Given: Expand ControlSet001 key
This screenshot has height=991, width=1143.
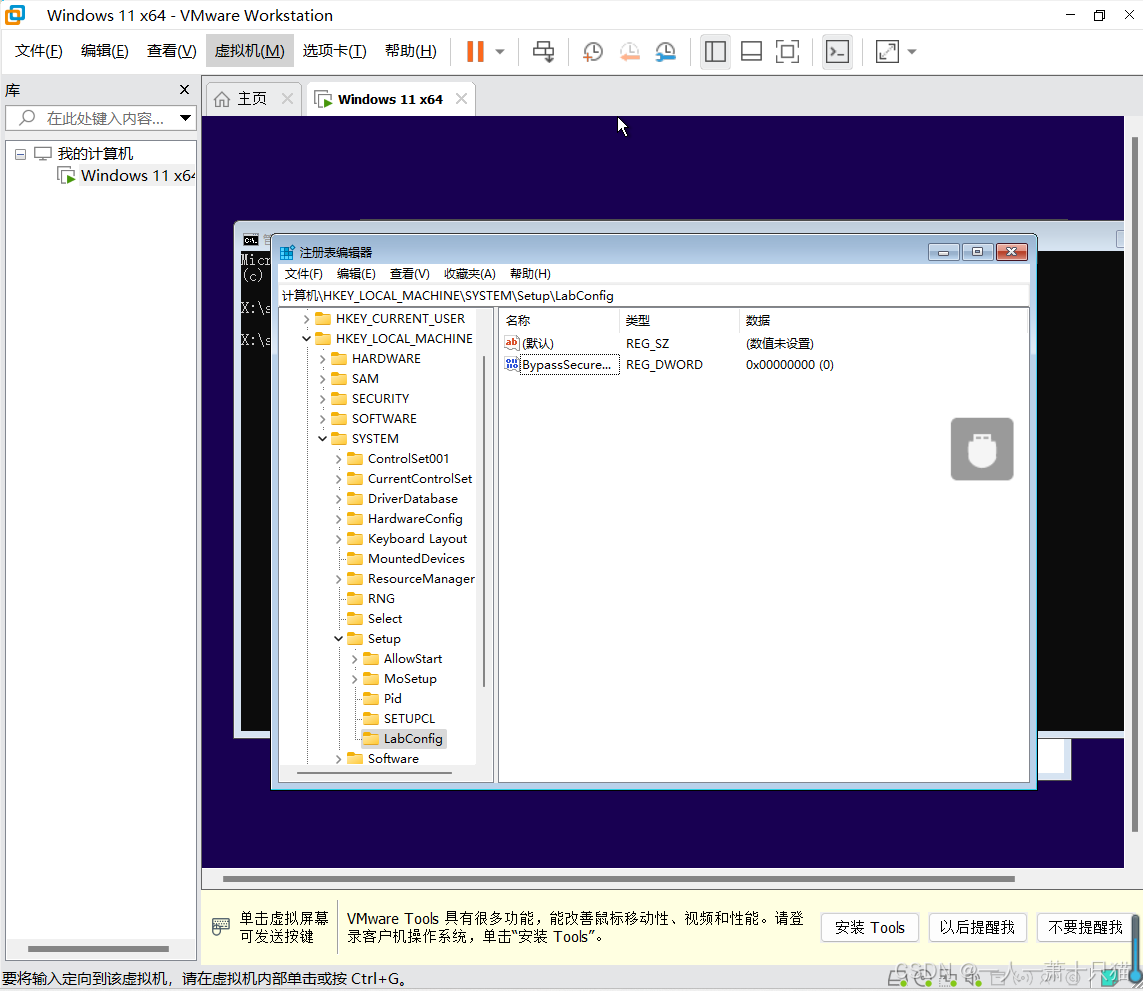Looking at the screenshot, I should click(338, 459).
